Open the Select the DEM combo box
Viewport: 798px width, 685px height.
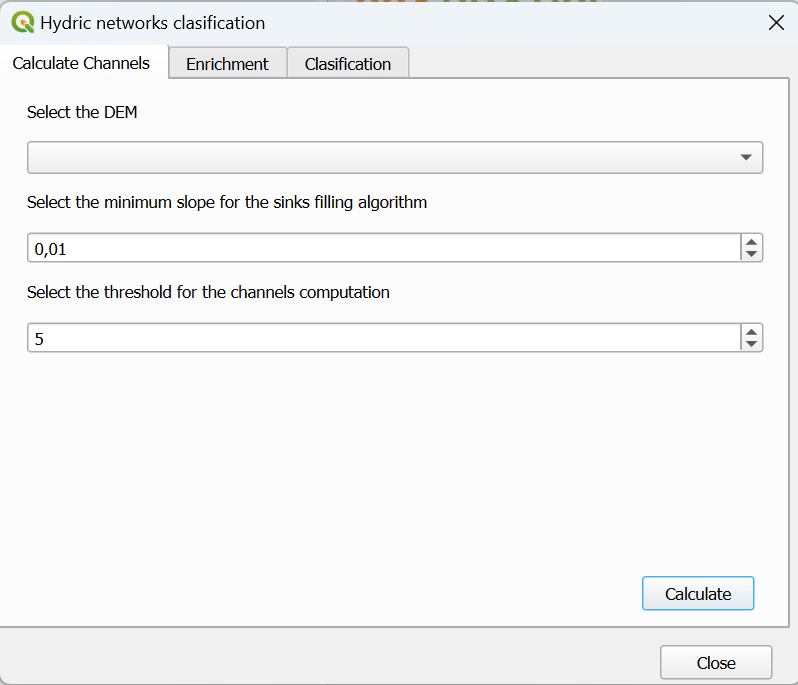[380, 158]
